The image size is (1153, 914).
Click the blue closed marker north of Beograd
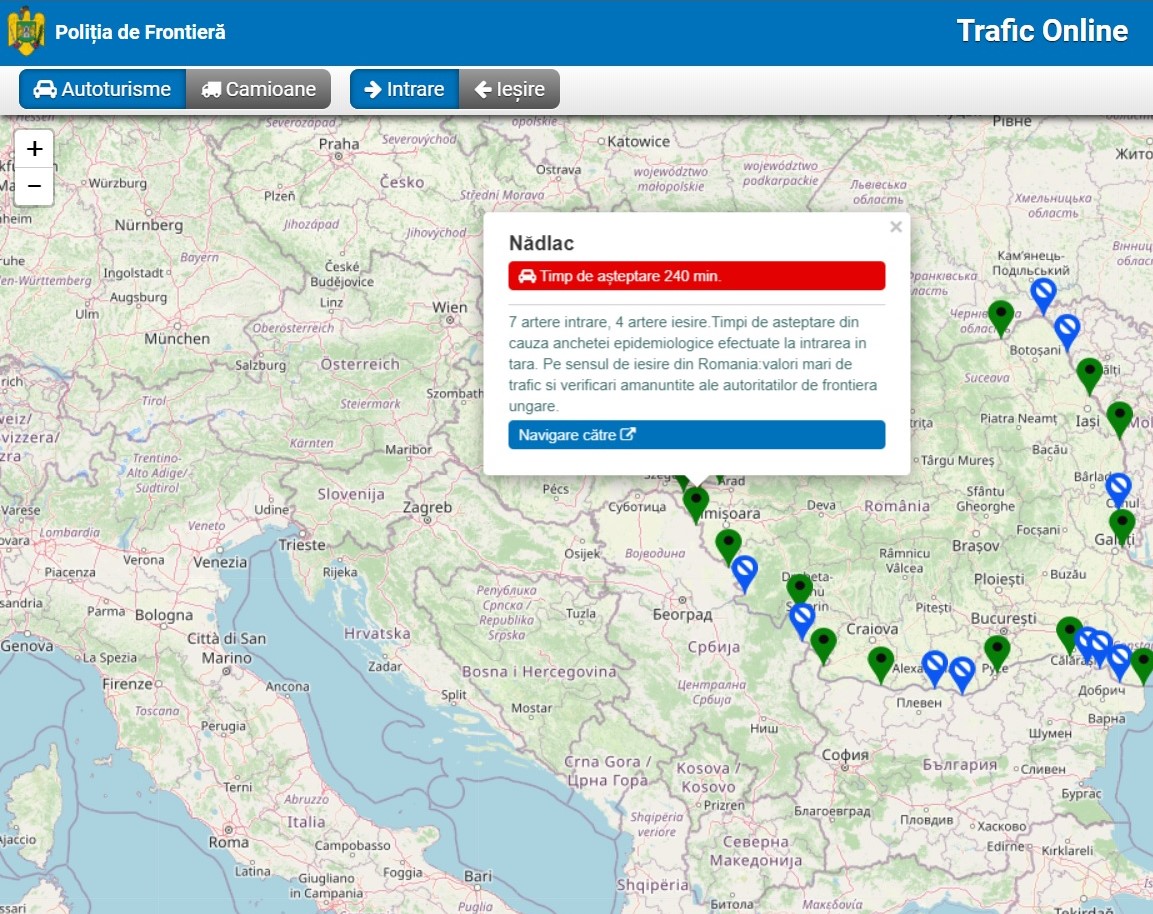click(744, 571)
